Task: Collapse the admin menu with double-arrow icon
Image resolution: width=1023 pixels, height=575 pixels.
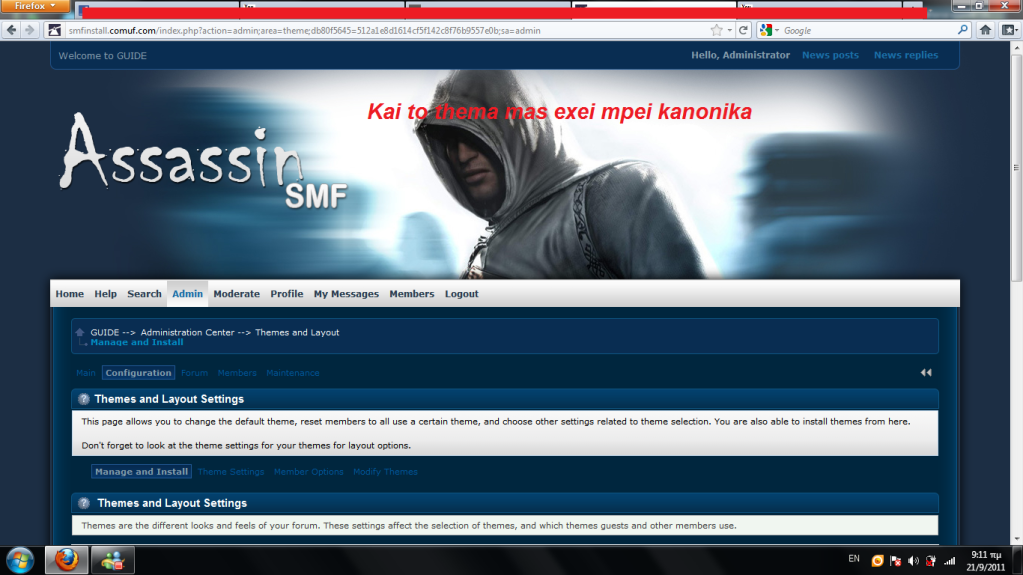Action: [926, 372]
